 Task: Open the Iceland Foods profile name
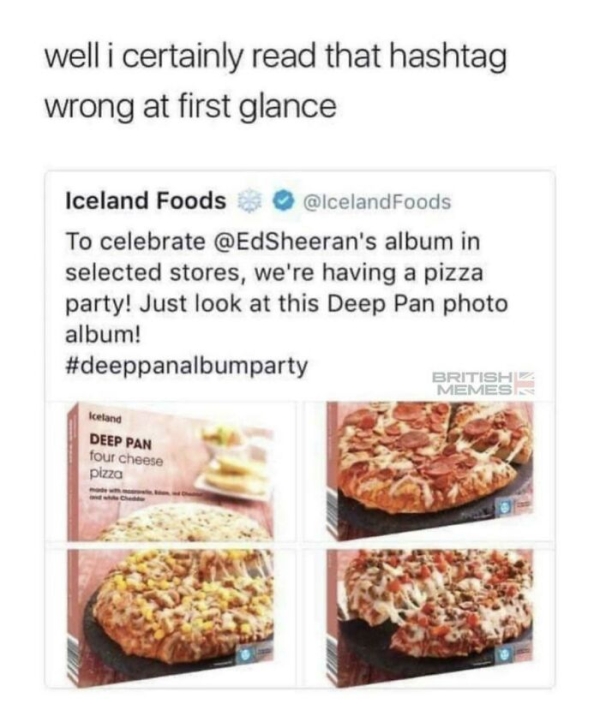[145, 201]
